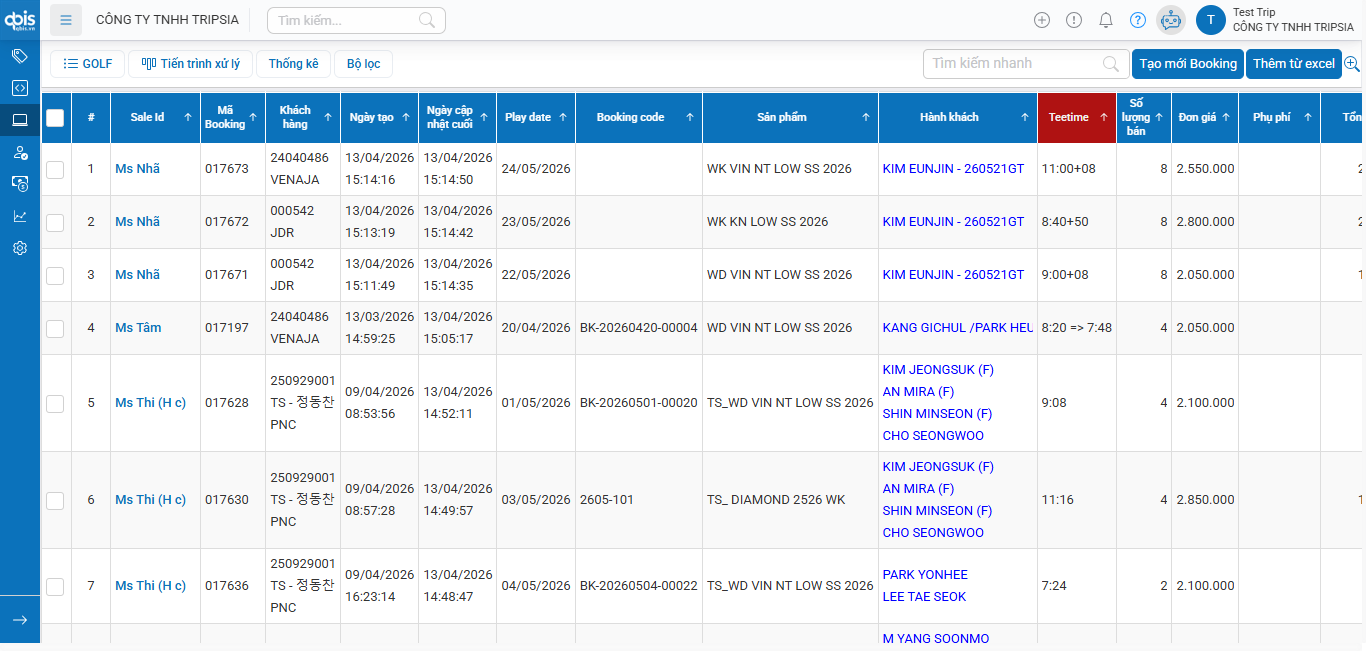Click the notification bell icon
The width and height of the screenshot is (1366, 651).
coord(1106,20)
